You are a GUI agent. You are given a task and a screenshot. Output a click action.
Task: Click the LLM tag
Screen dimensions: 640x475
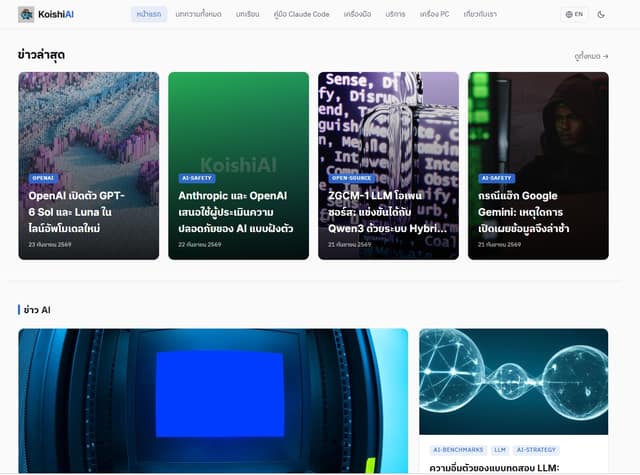coord(500,450)
